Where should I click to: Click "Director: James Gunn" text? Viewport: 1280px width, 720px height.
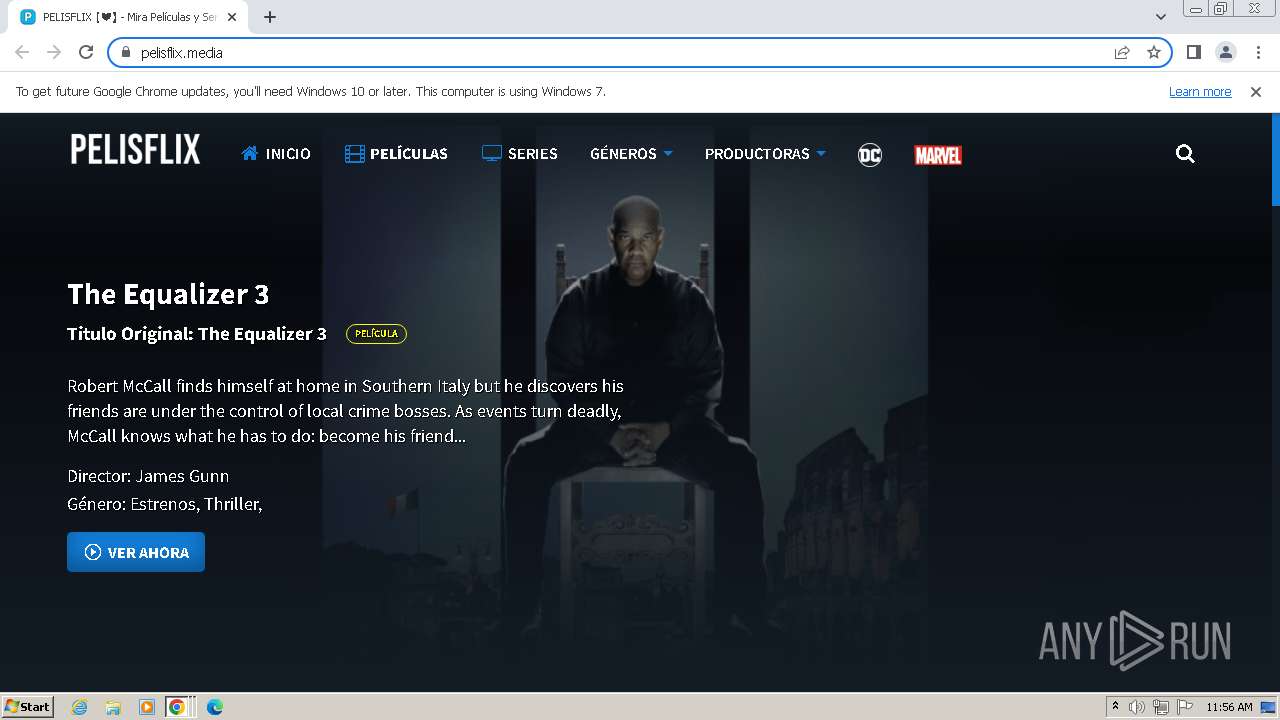coord(148,476)
